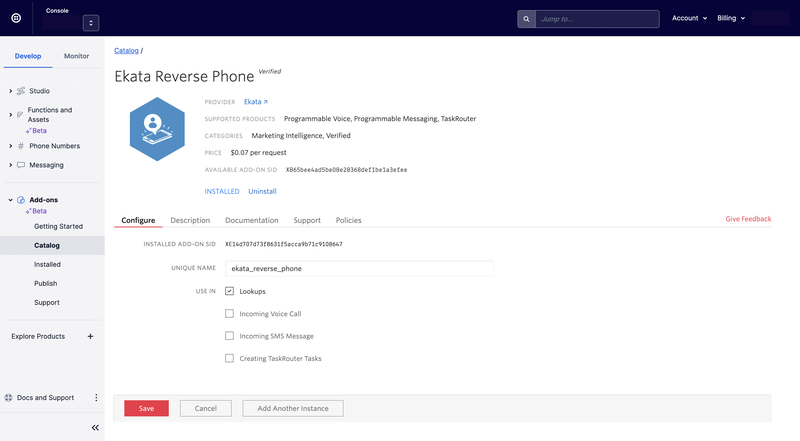The image size is (800, 441).
Task: Click the Phone Numbers hash icon
Action: pos(21,146)
